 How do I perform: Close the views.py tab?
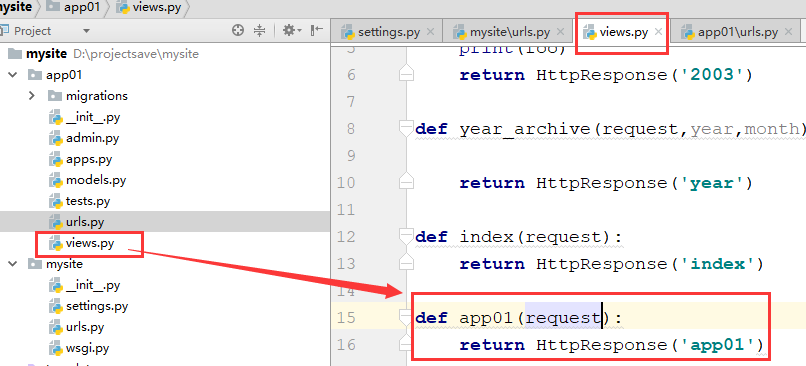(x=658, y=32)
